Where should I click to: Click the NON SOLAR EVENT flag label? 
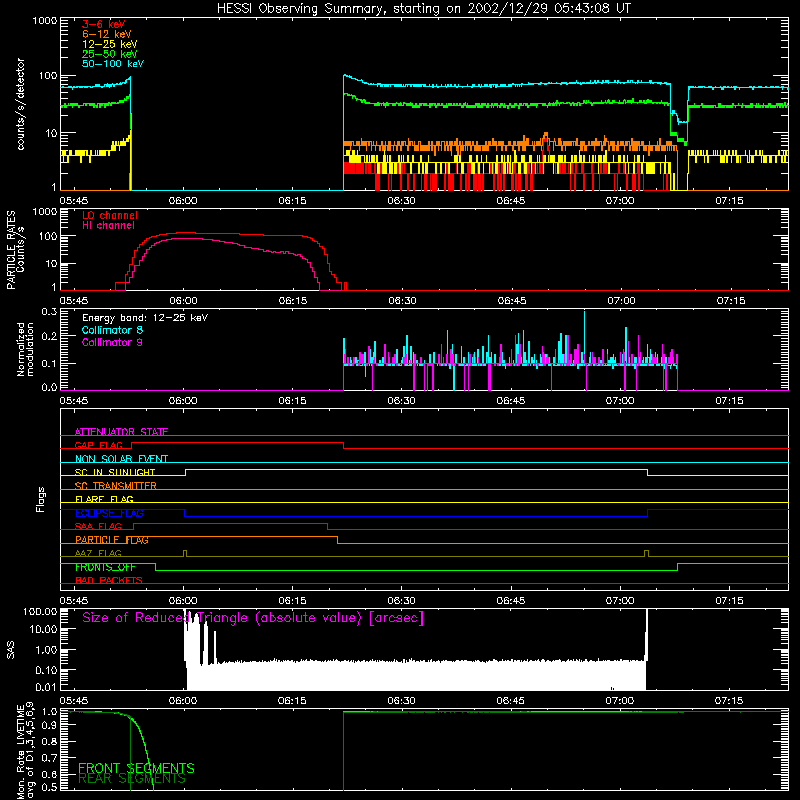pos(121,459)
